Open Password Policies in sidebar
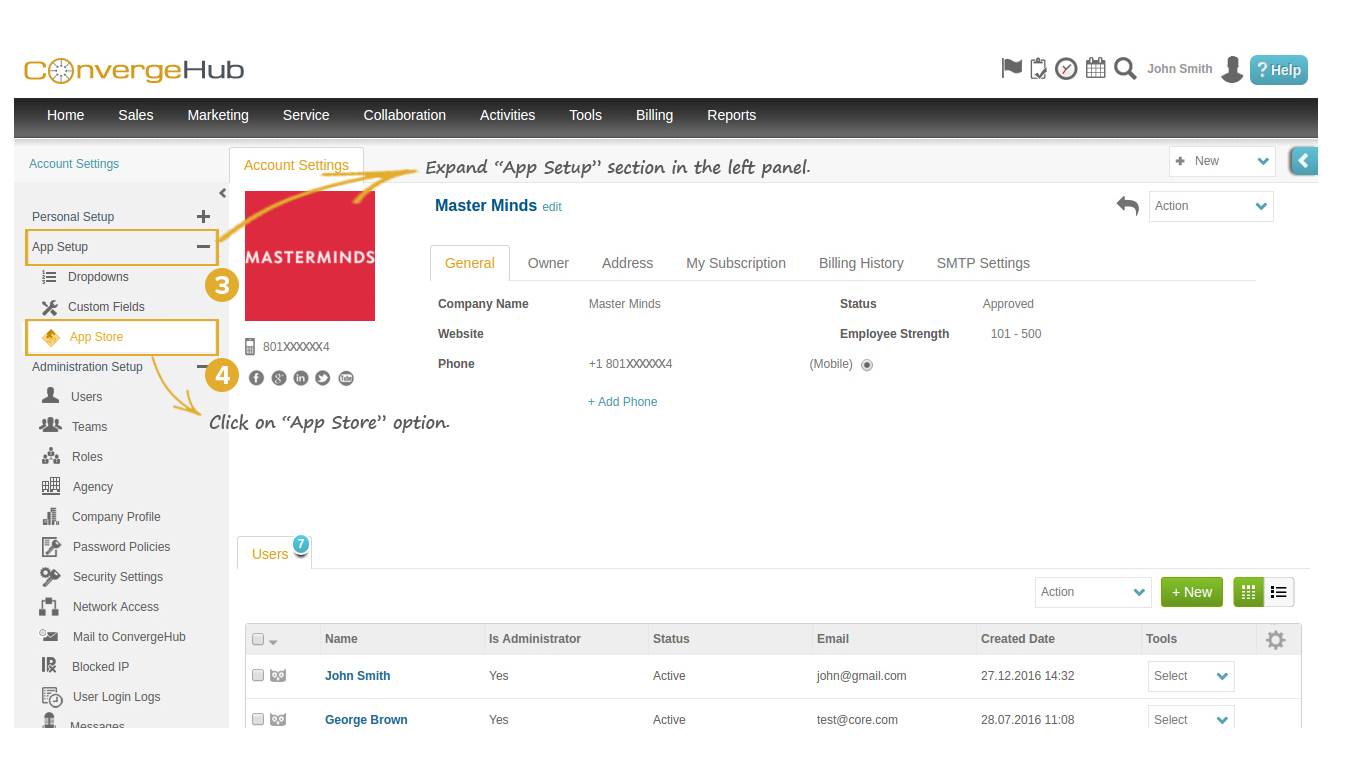Screen dimensions: 1349x770 (121, 547)
